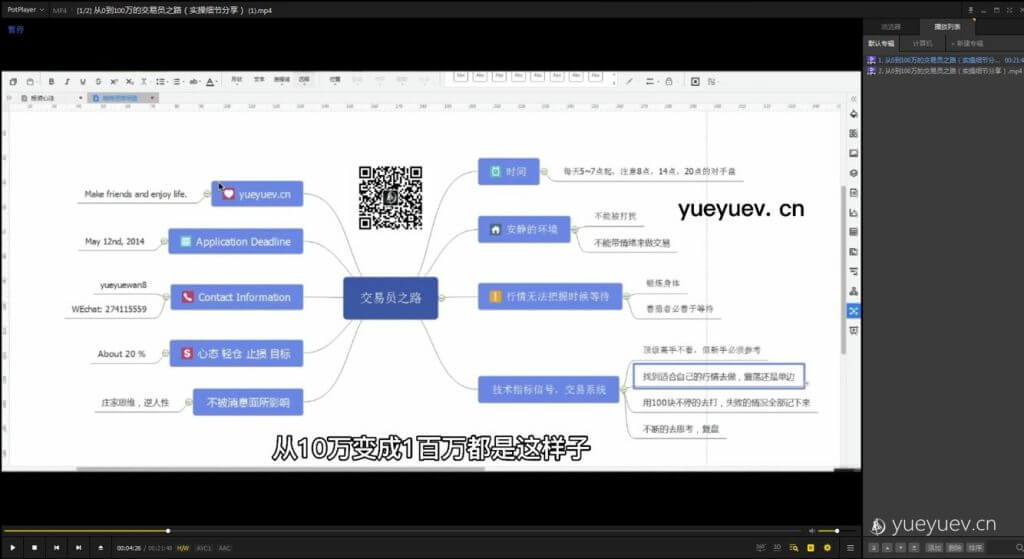
Task: Click the playlist Delete button
Action: 955,548
